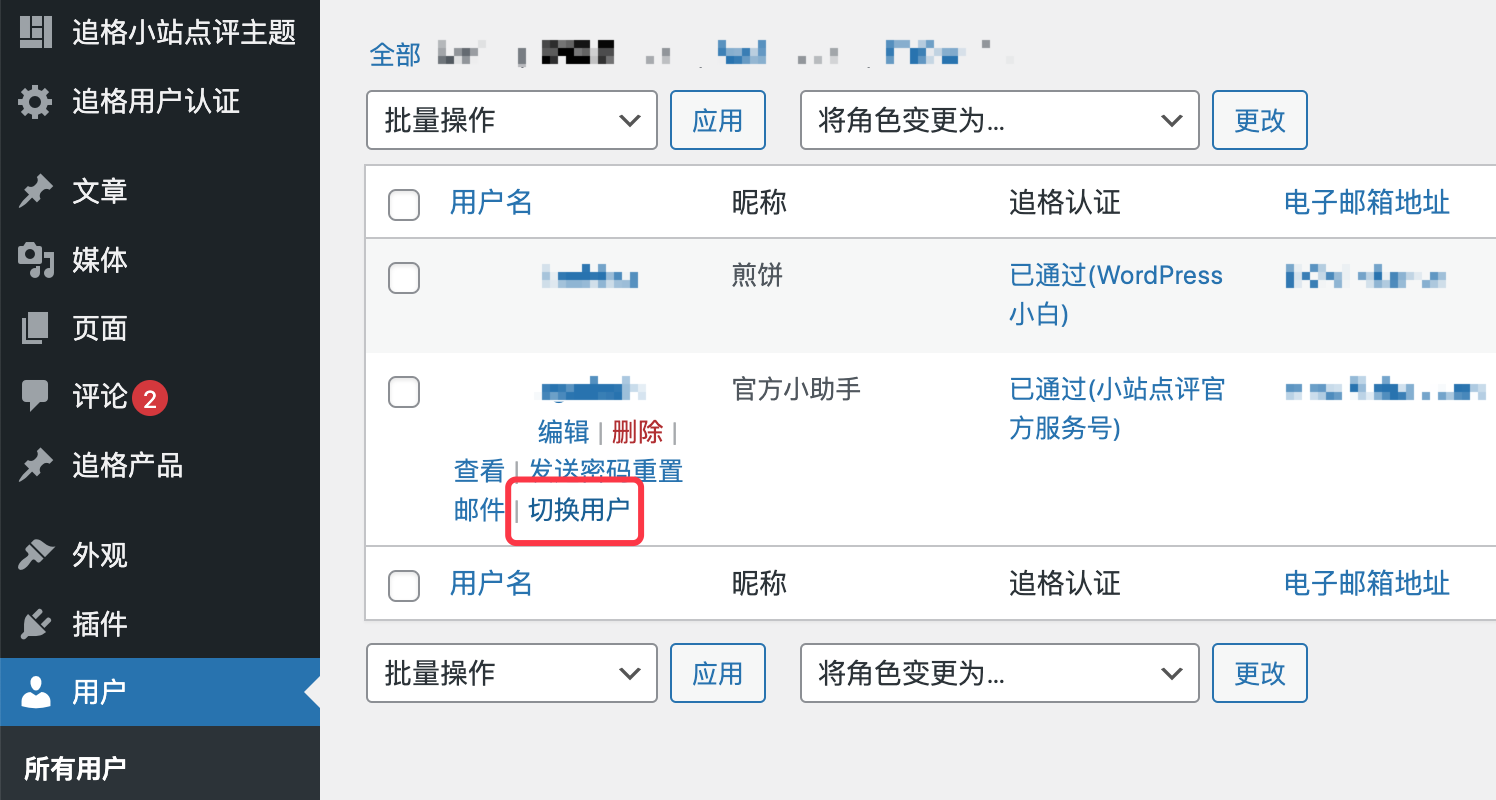1496x800 pixels.
Task: Sort by 电子邮箱地址 column header
Action: [1367, 203]
